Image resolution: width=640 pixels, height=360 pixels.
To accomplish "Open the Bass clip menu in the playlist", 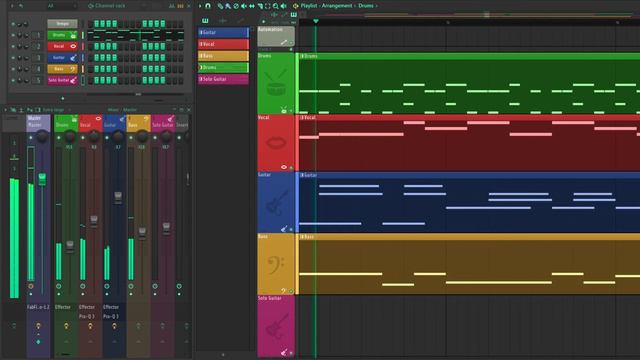I will (302, 237).
